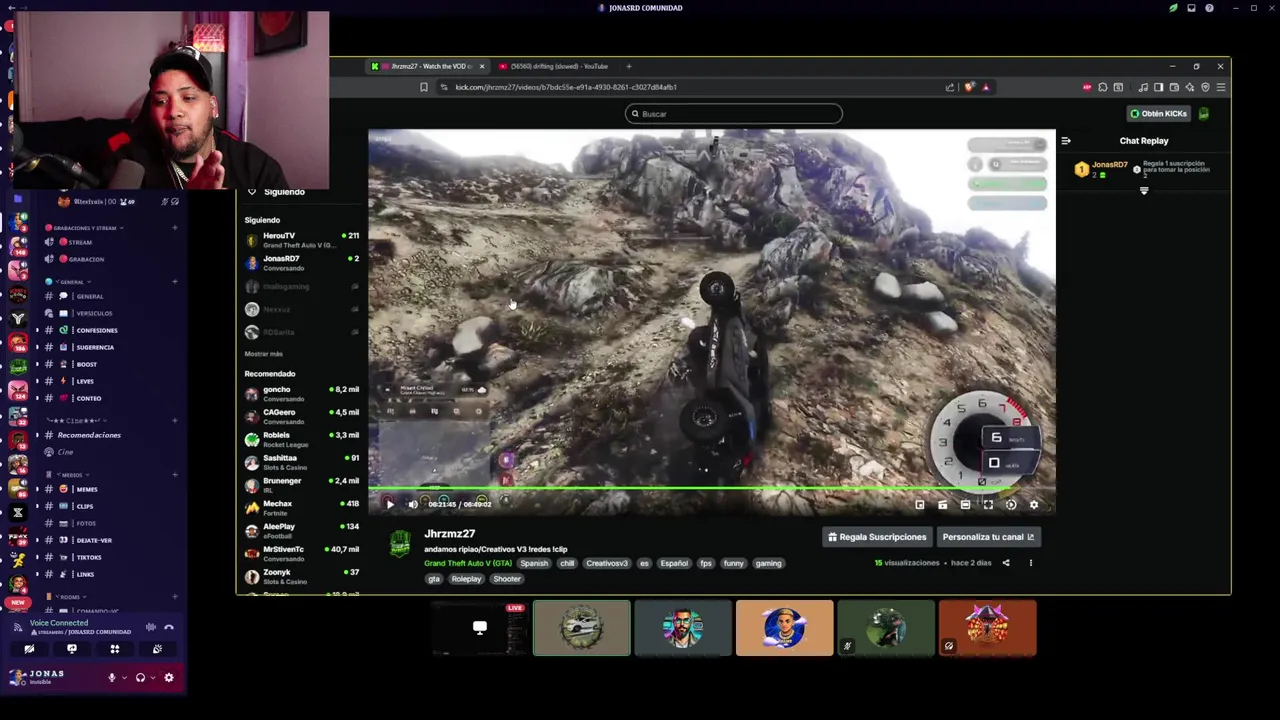This screenshot has width=1280, height=720.
Task: Open Grand Theft Auto V (GTA) category link
Action: (x=468, y=563)
